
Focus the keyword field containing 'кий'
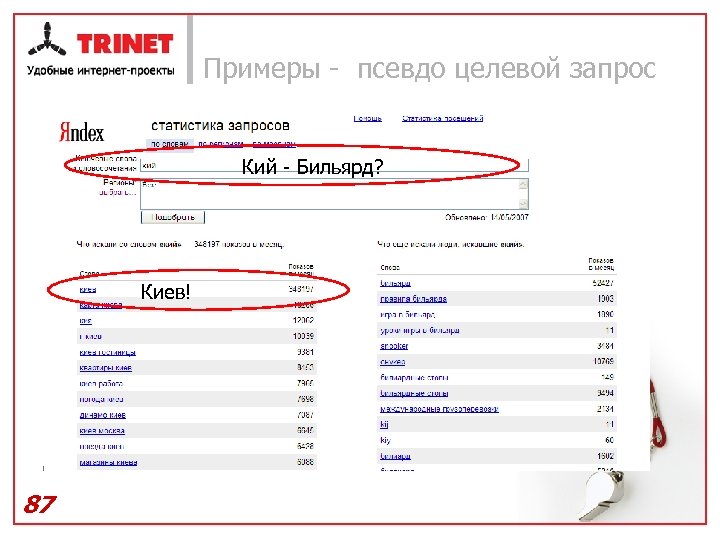point(334,165)
